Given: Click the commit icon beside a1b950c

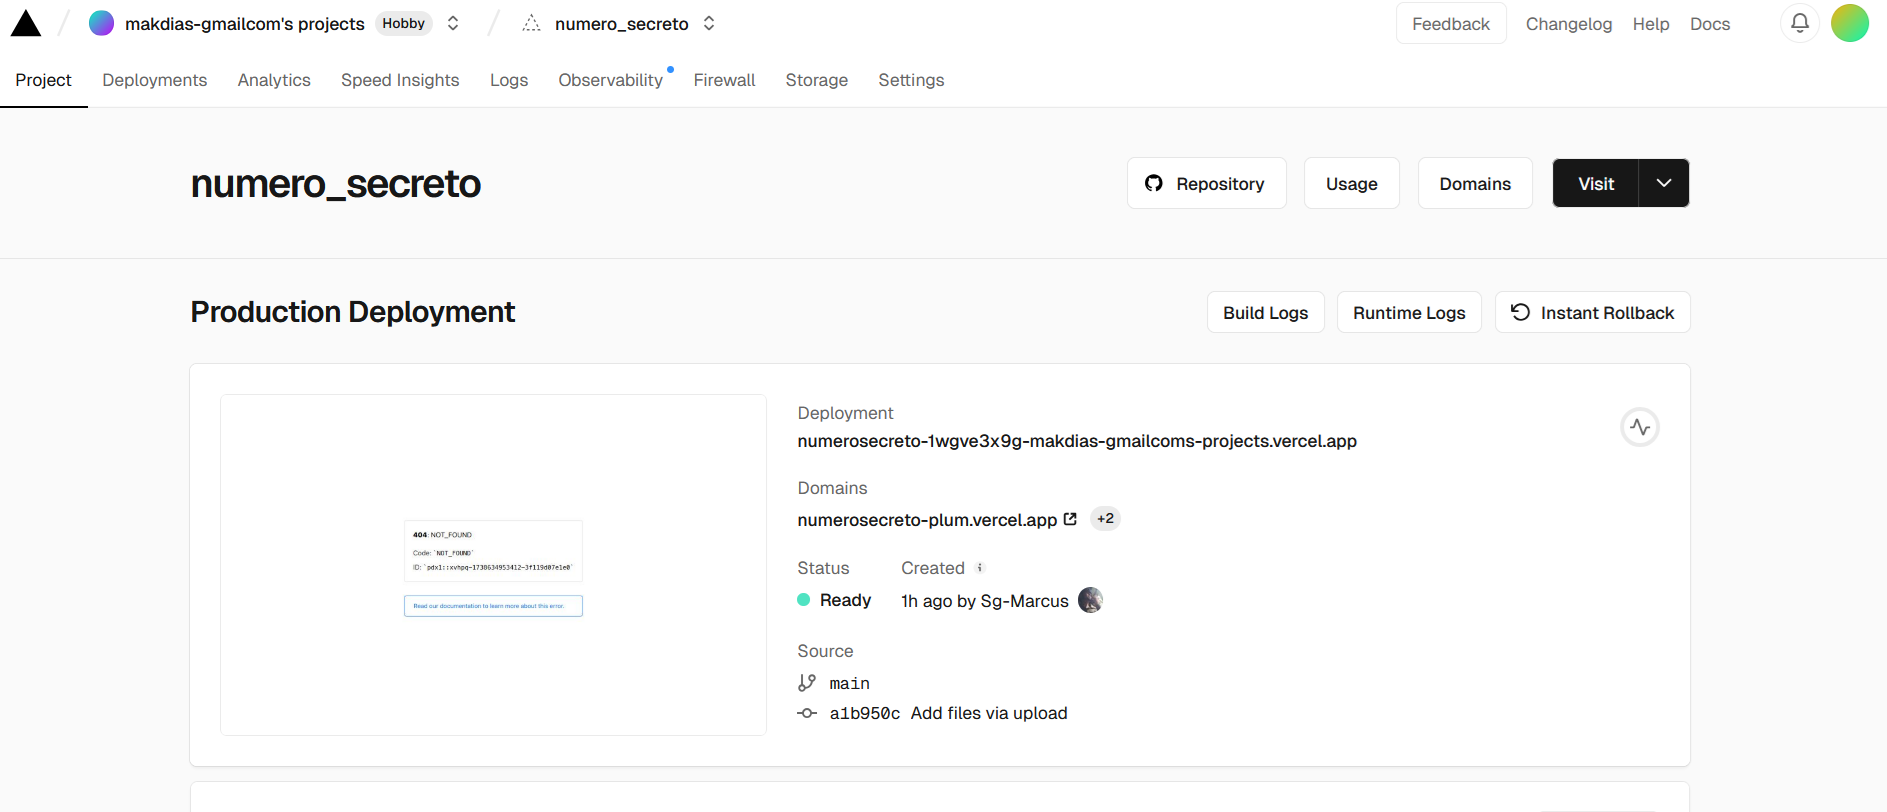Looking at the screenshot, I should point(807,713).
